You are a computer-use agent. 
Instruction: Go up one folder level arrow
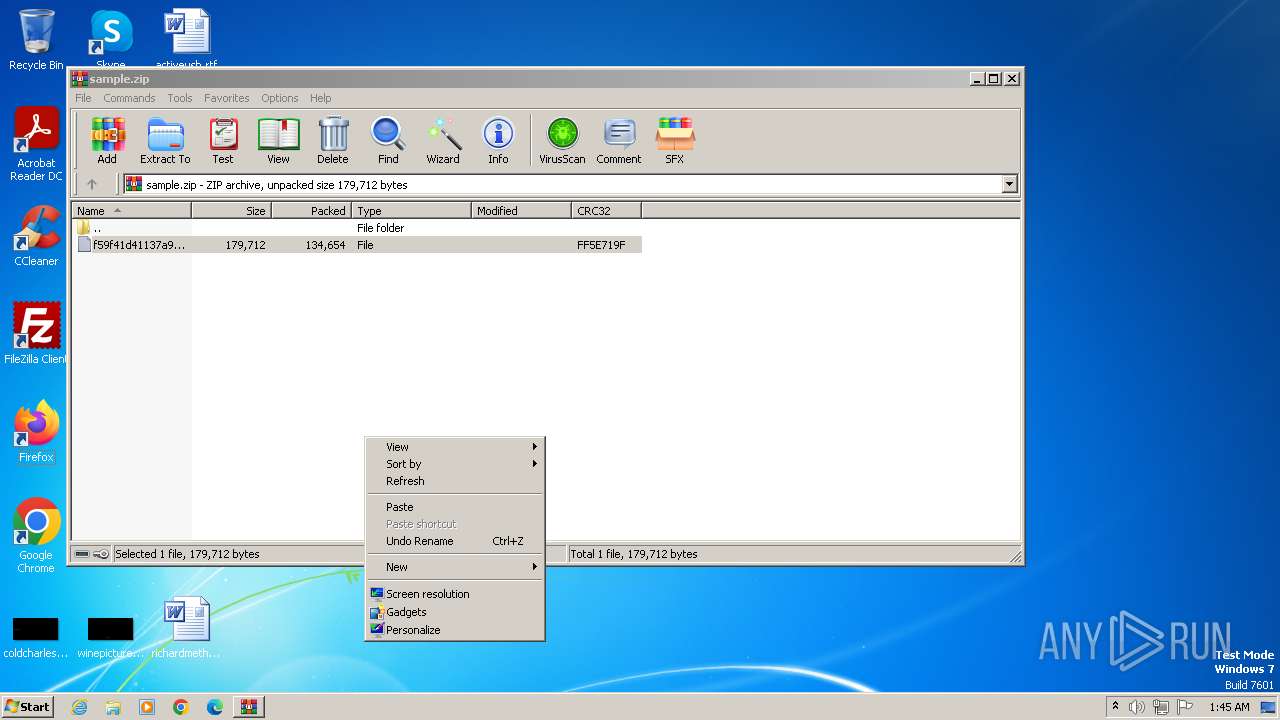pos(92,184)
